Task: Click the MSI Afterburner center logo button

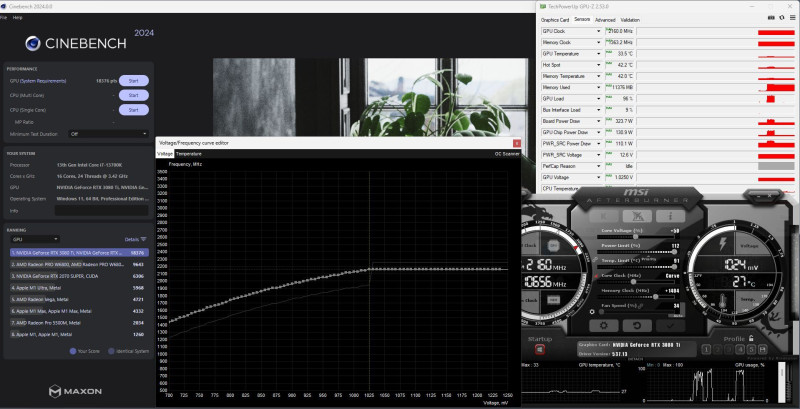Action: (637, 216)
